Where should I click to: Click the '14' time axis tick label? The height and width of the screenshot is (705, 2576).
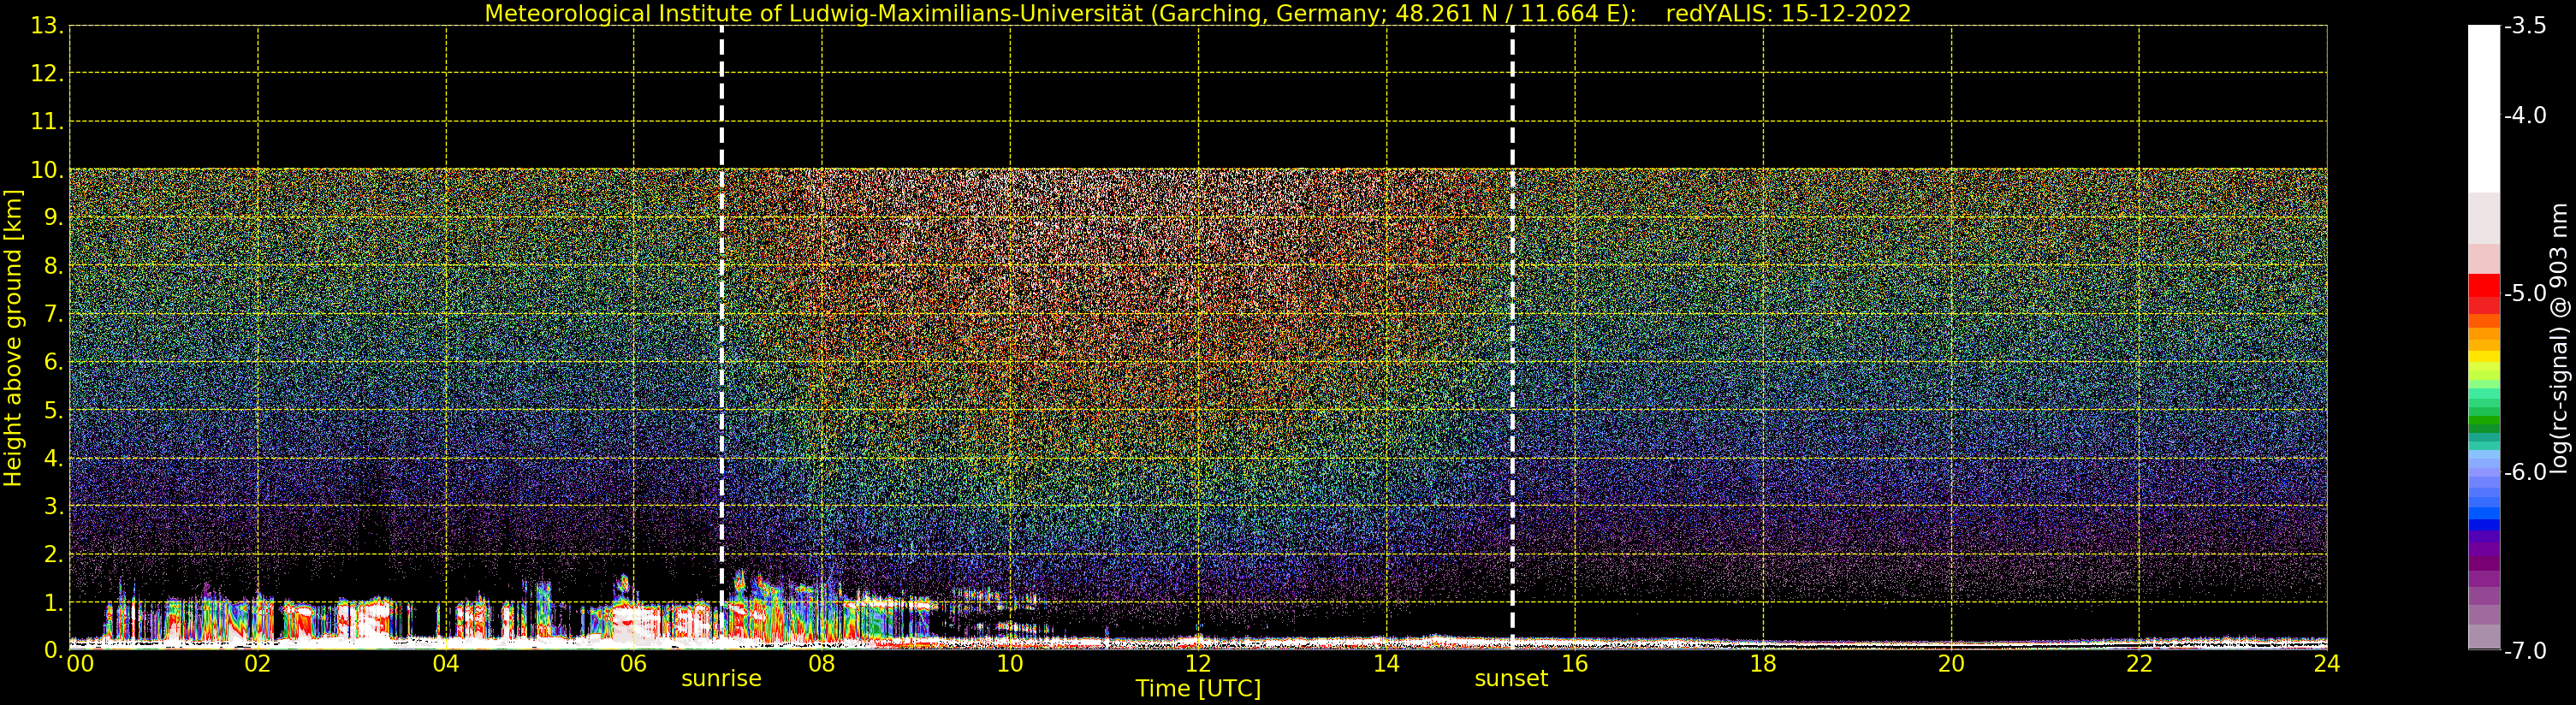click(1386, 664)
